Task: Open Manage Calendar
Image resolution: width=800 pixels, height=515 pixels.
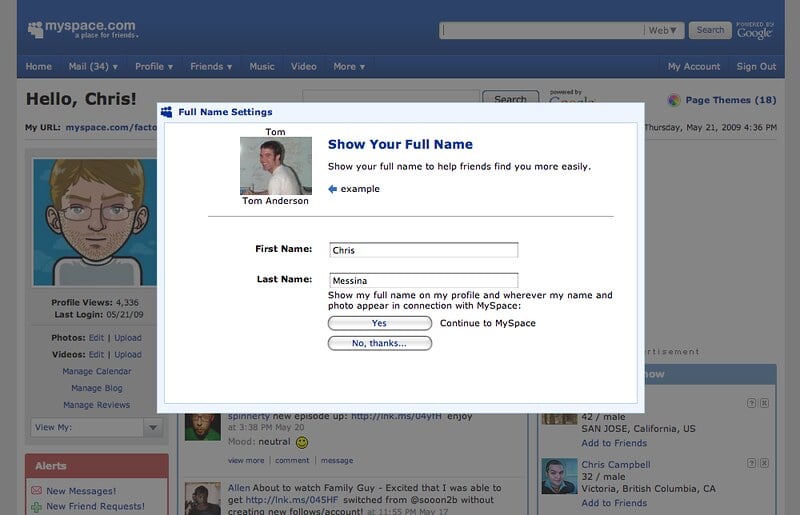Action: (x=96, y=372)
